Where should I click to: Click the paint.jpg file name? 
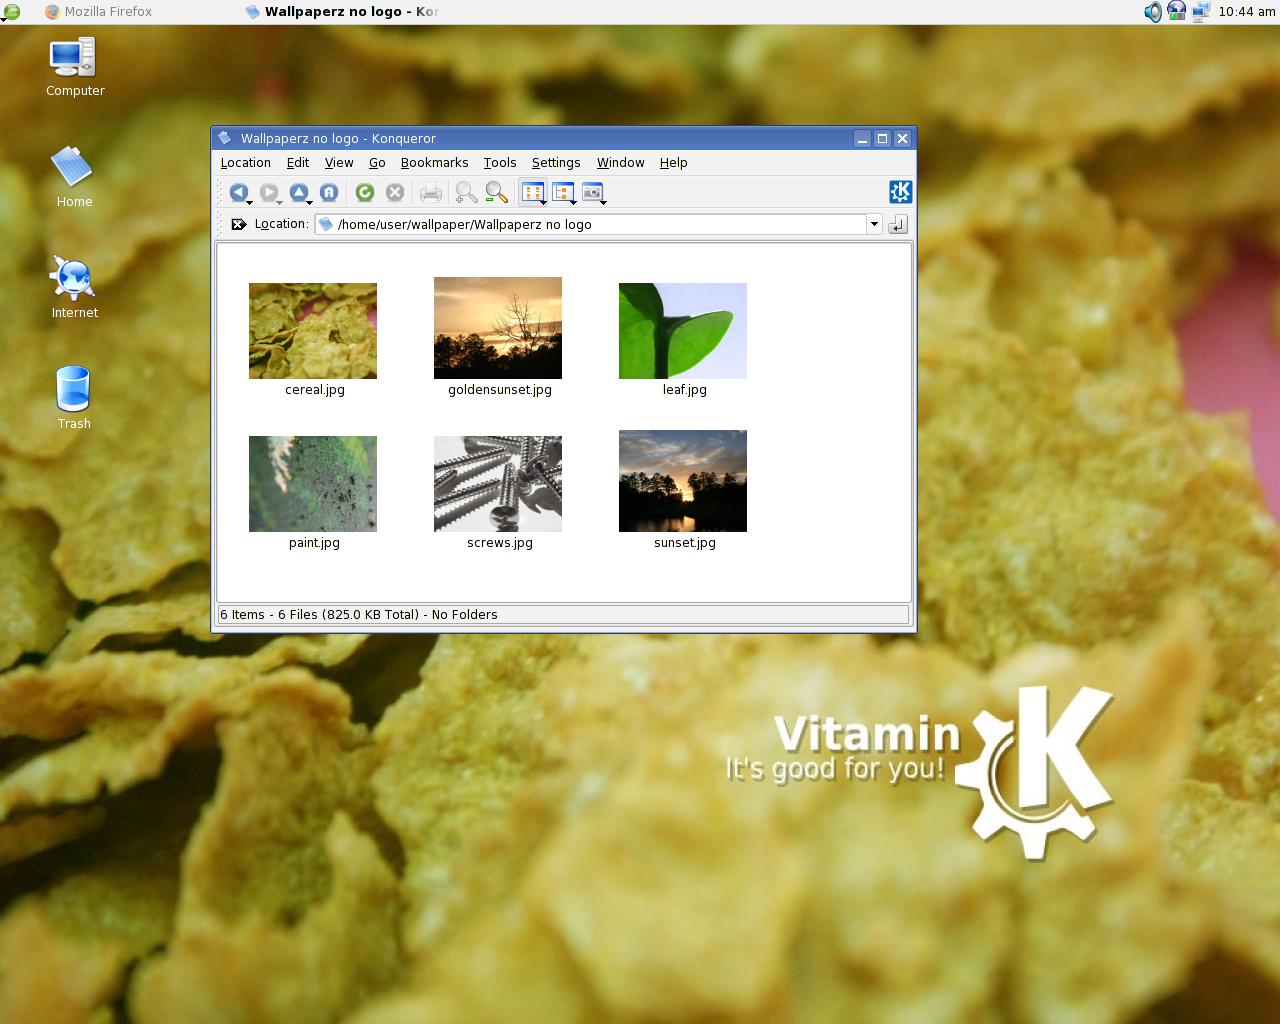tap(314, 543)
